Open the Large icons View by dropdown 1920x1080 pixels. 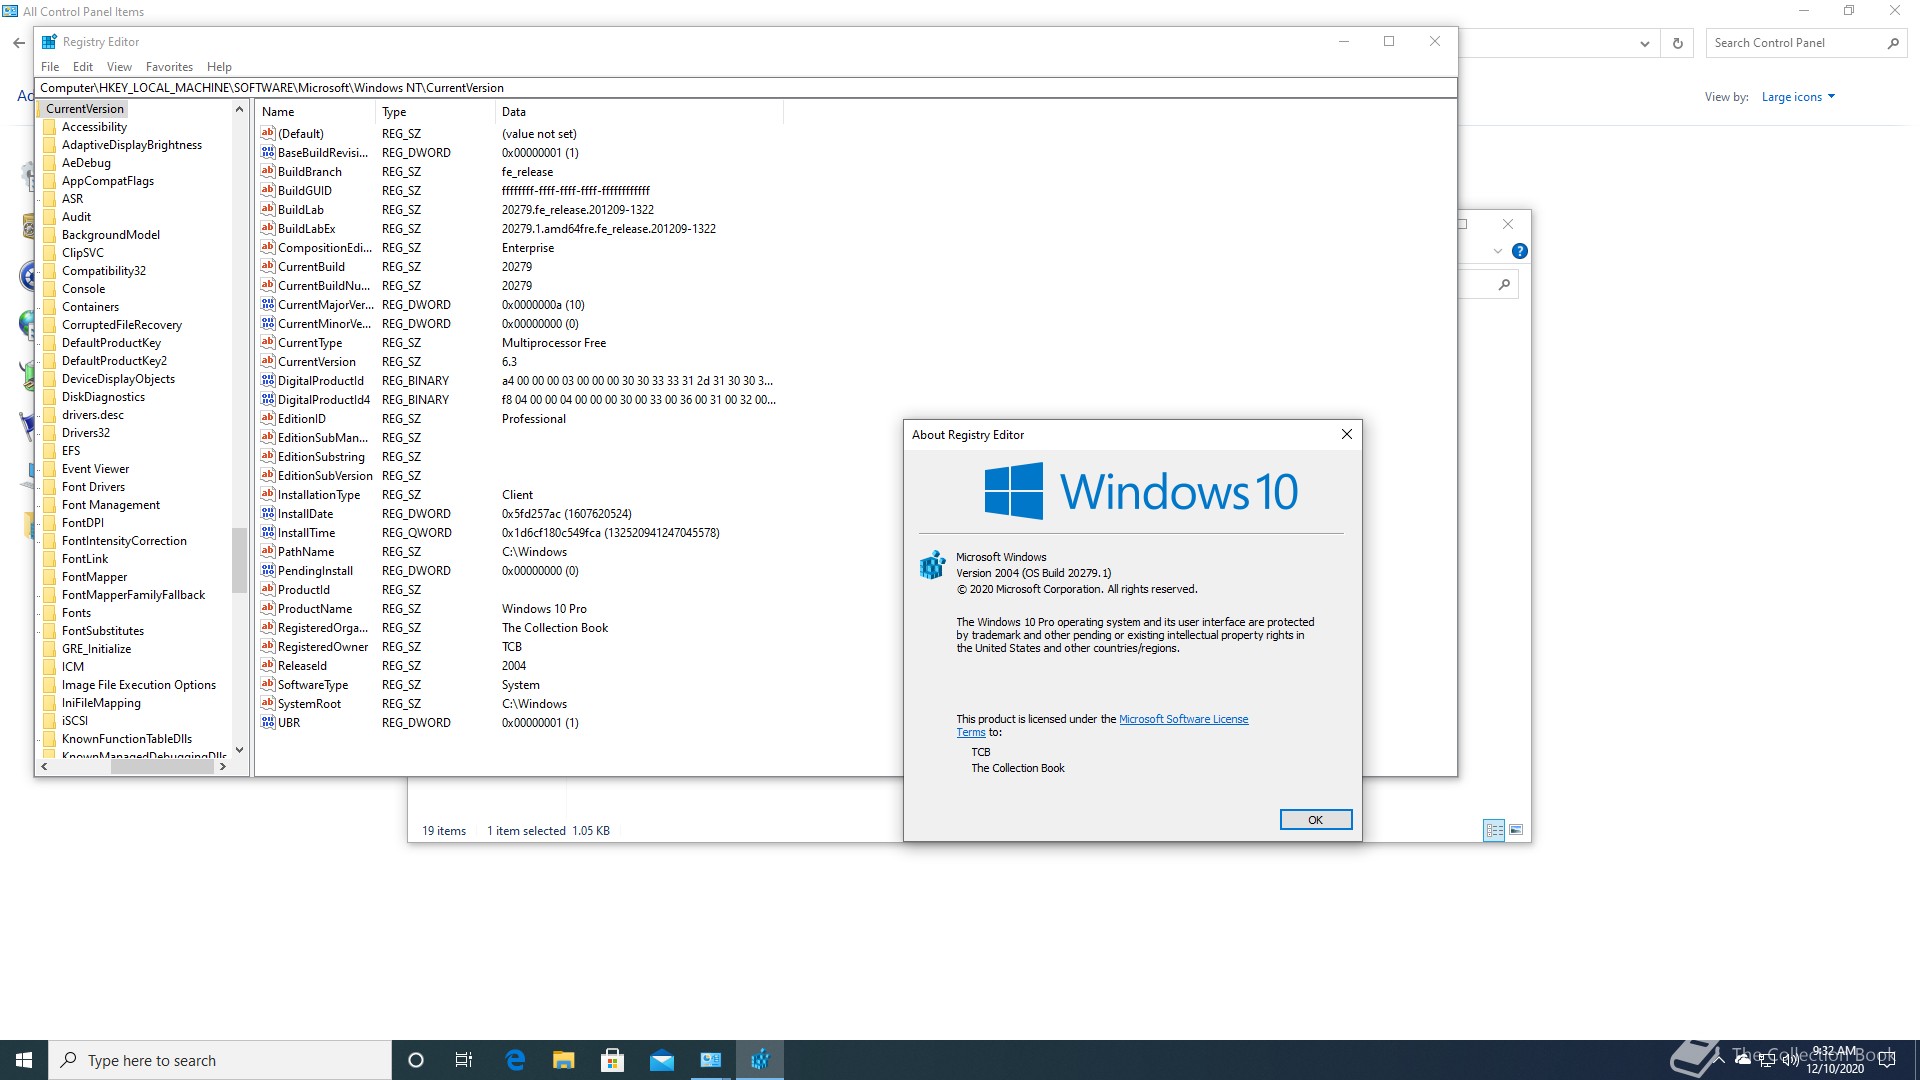pyautogui.click(x=1798, y=97)
